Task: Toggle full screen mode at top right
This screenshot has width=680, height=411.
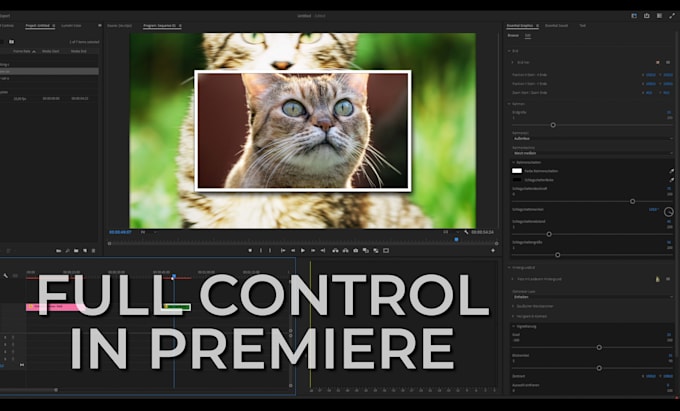Action: [672, 16]
